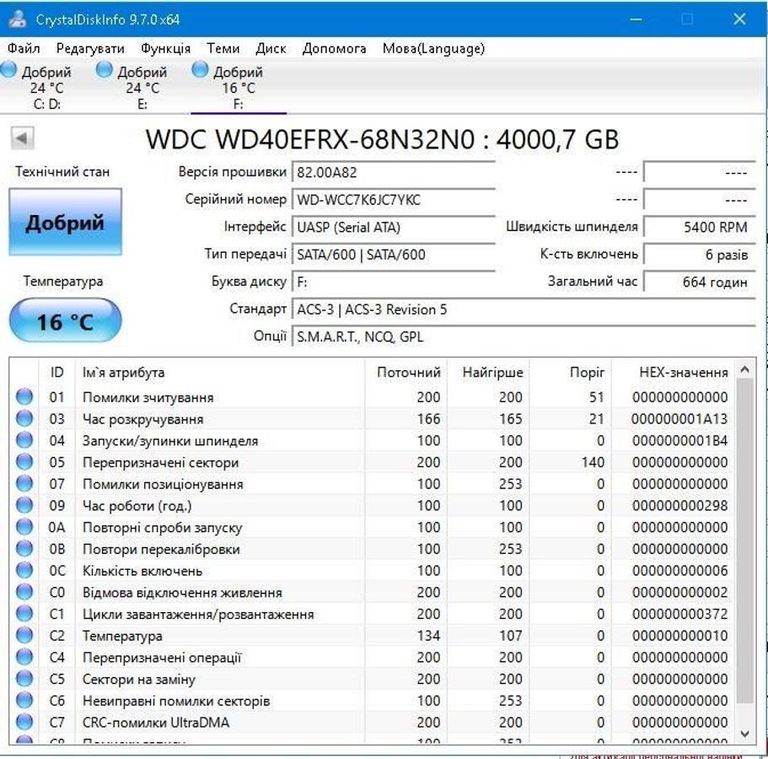The image size is (768, 759).
Task: Click the Добрий health status button
Action: click(x=65, y=222)
